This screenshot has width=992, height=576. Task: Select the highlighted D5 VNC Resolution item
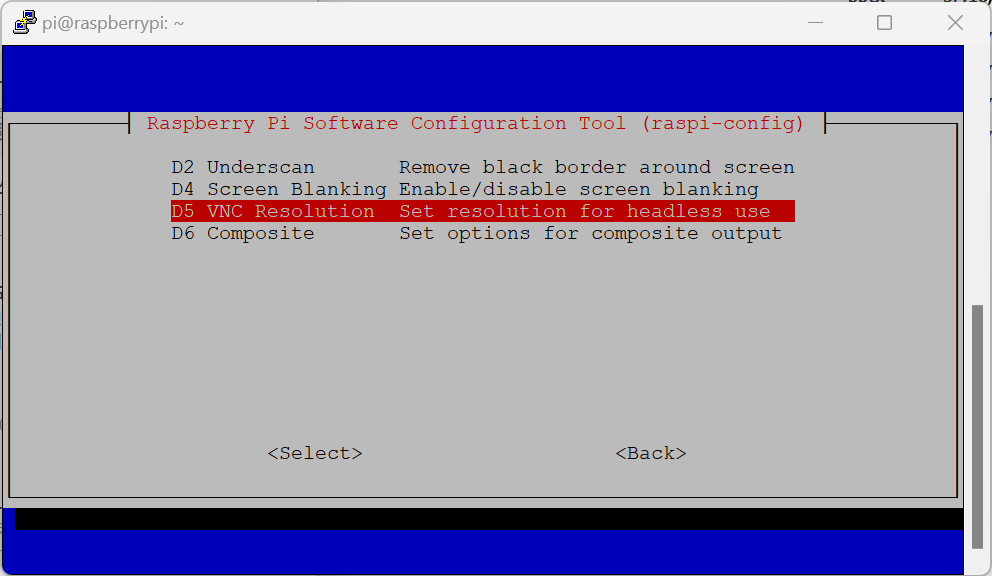483,211
